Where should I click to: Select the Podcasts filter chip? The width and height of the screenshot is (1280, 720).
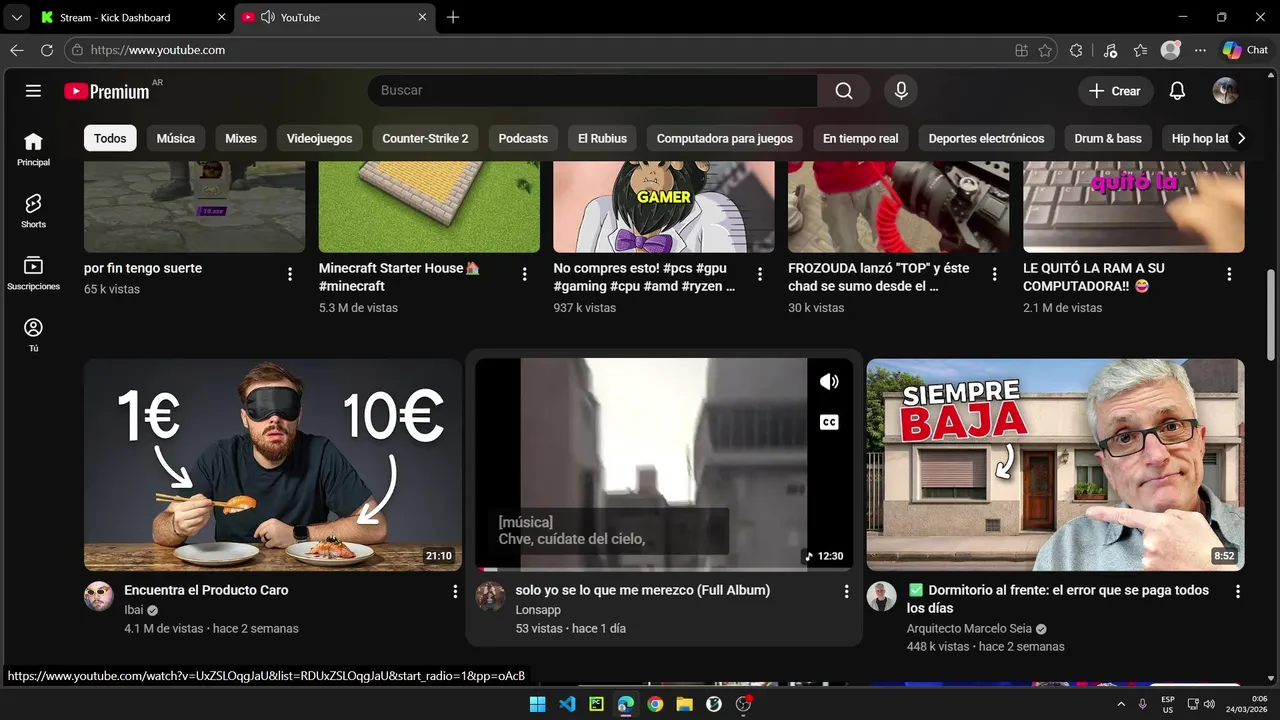tap(523, 138)
